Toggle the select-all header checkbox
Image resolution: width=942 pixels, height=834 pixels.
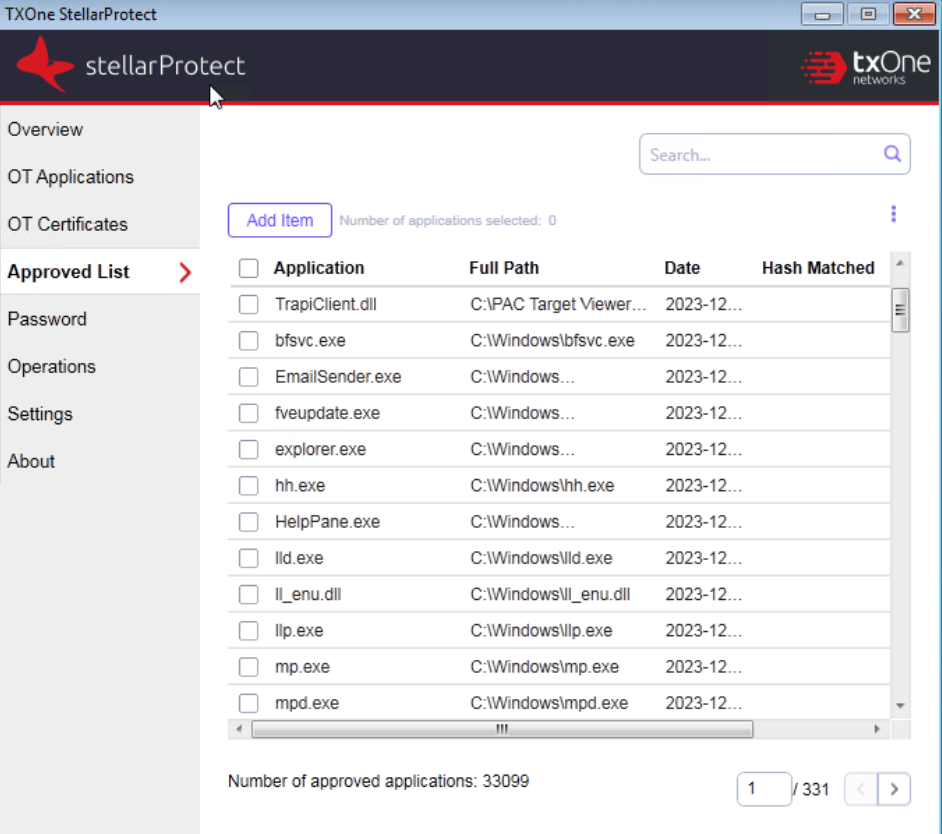pyautogui.click(x=249, y=268)
